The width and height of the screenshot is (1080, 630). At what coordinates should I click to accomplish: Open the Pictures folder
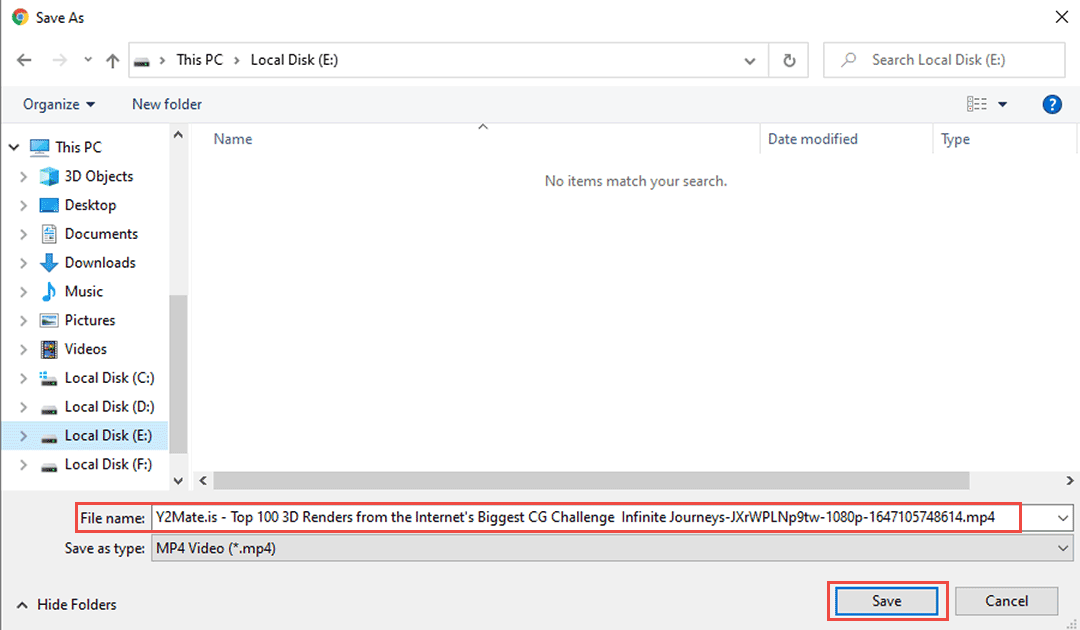pos(90,321)
